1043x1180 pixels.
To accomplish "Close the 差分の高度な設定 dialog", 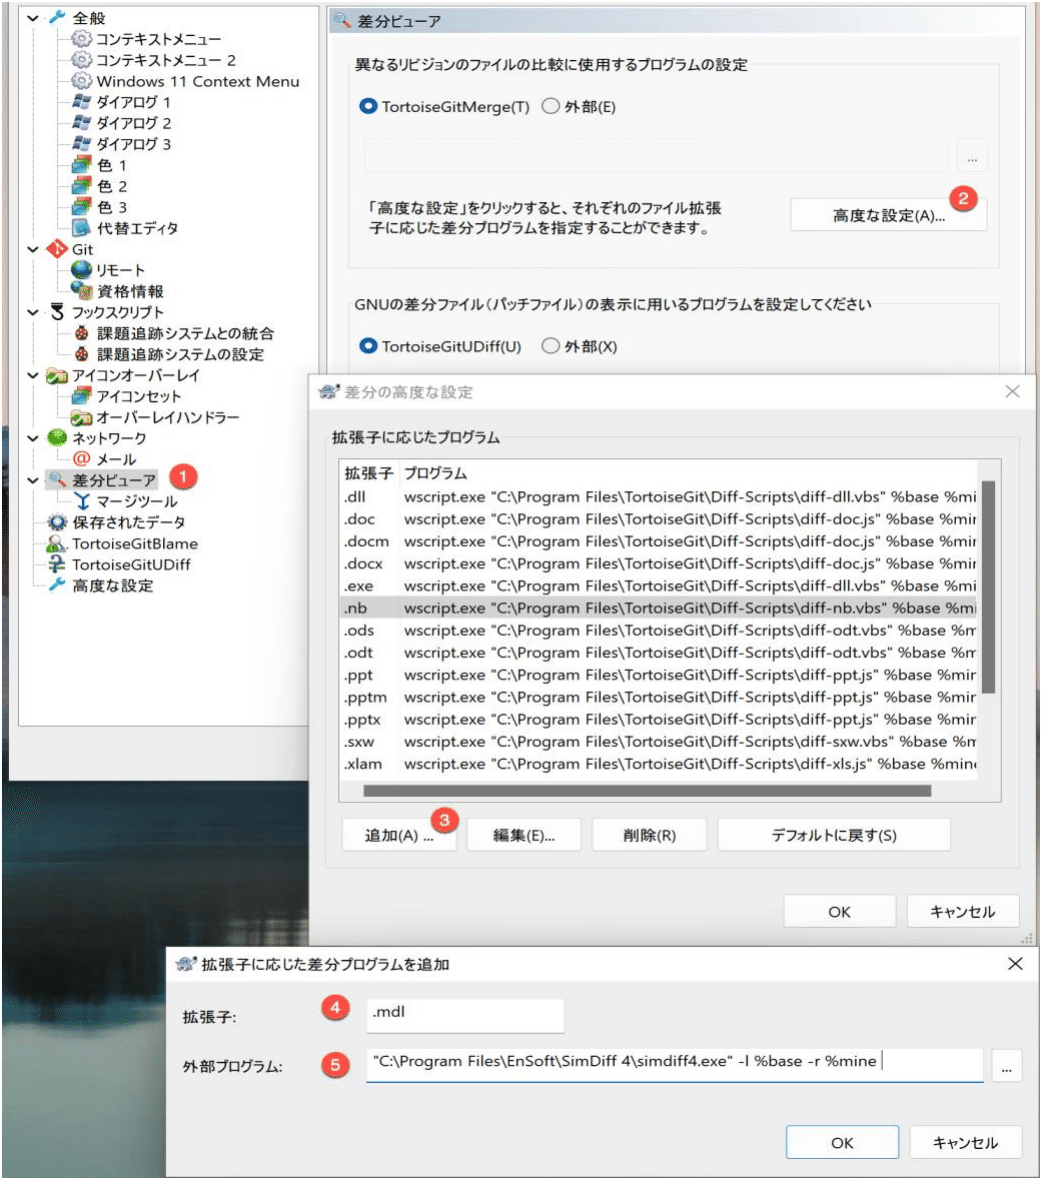I will click(1012, 391).
